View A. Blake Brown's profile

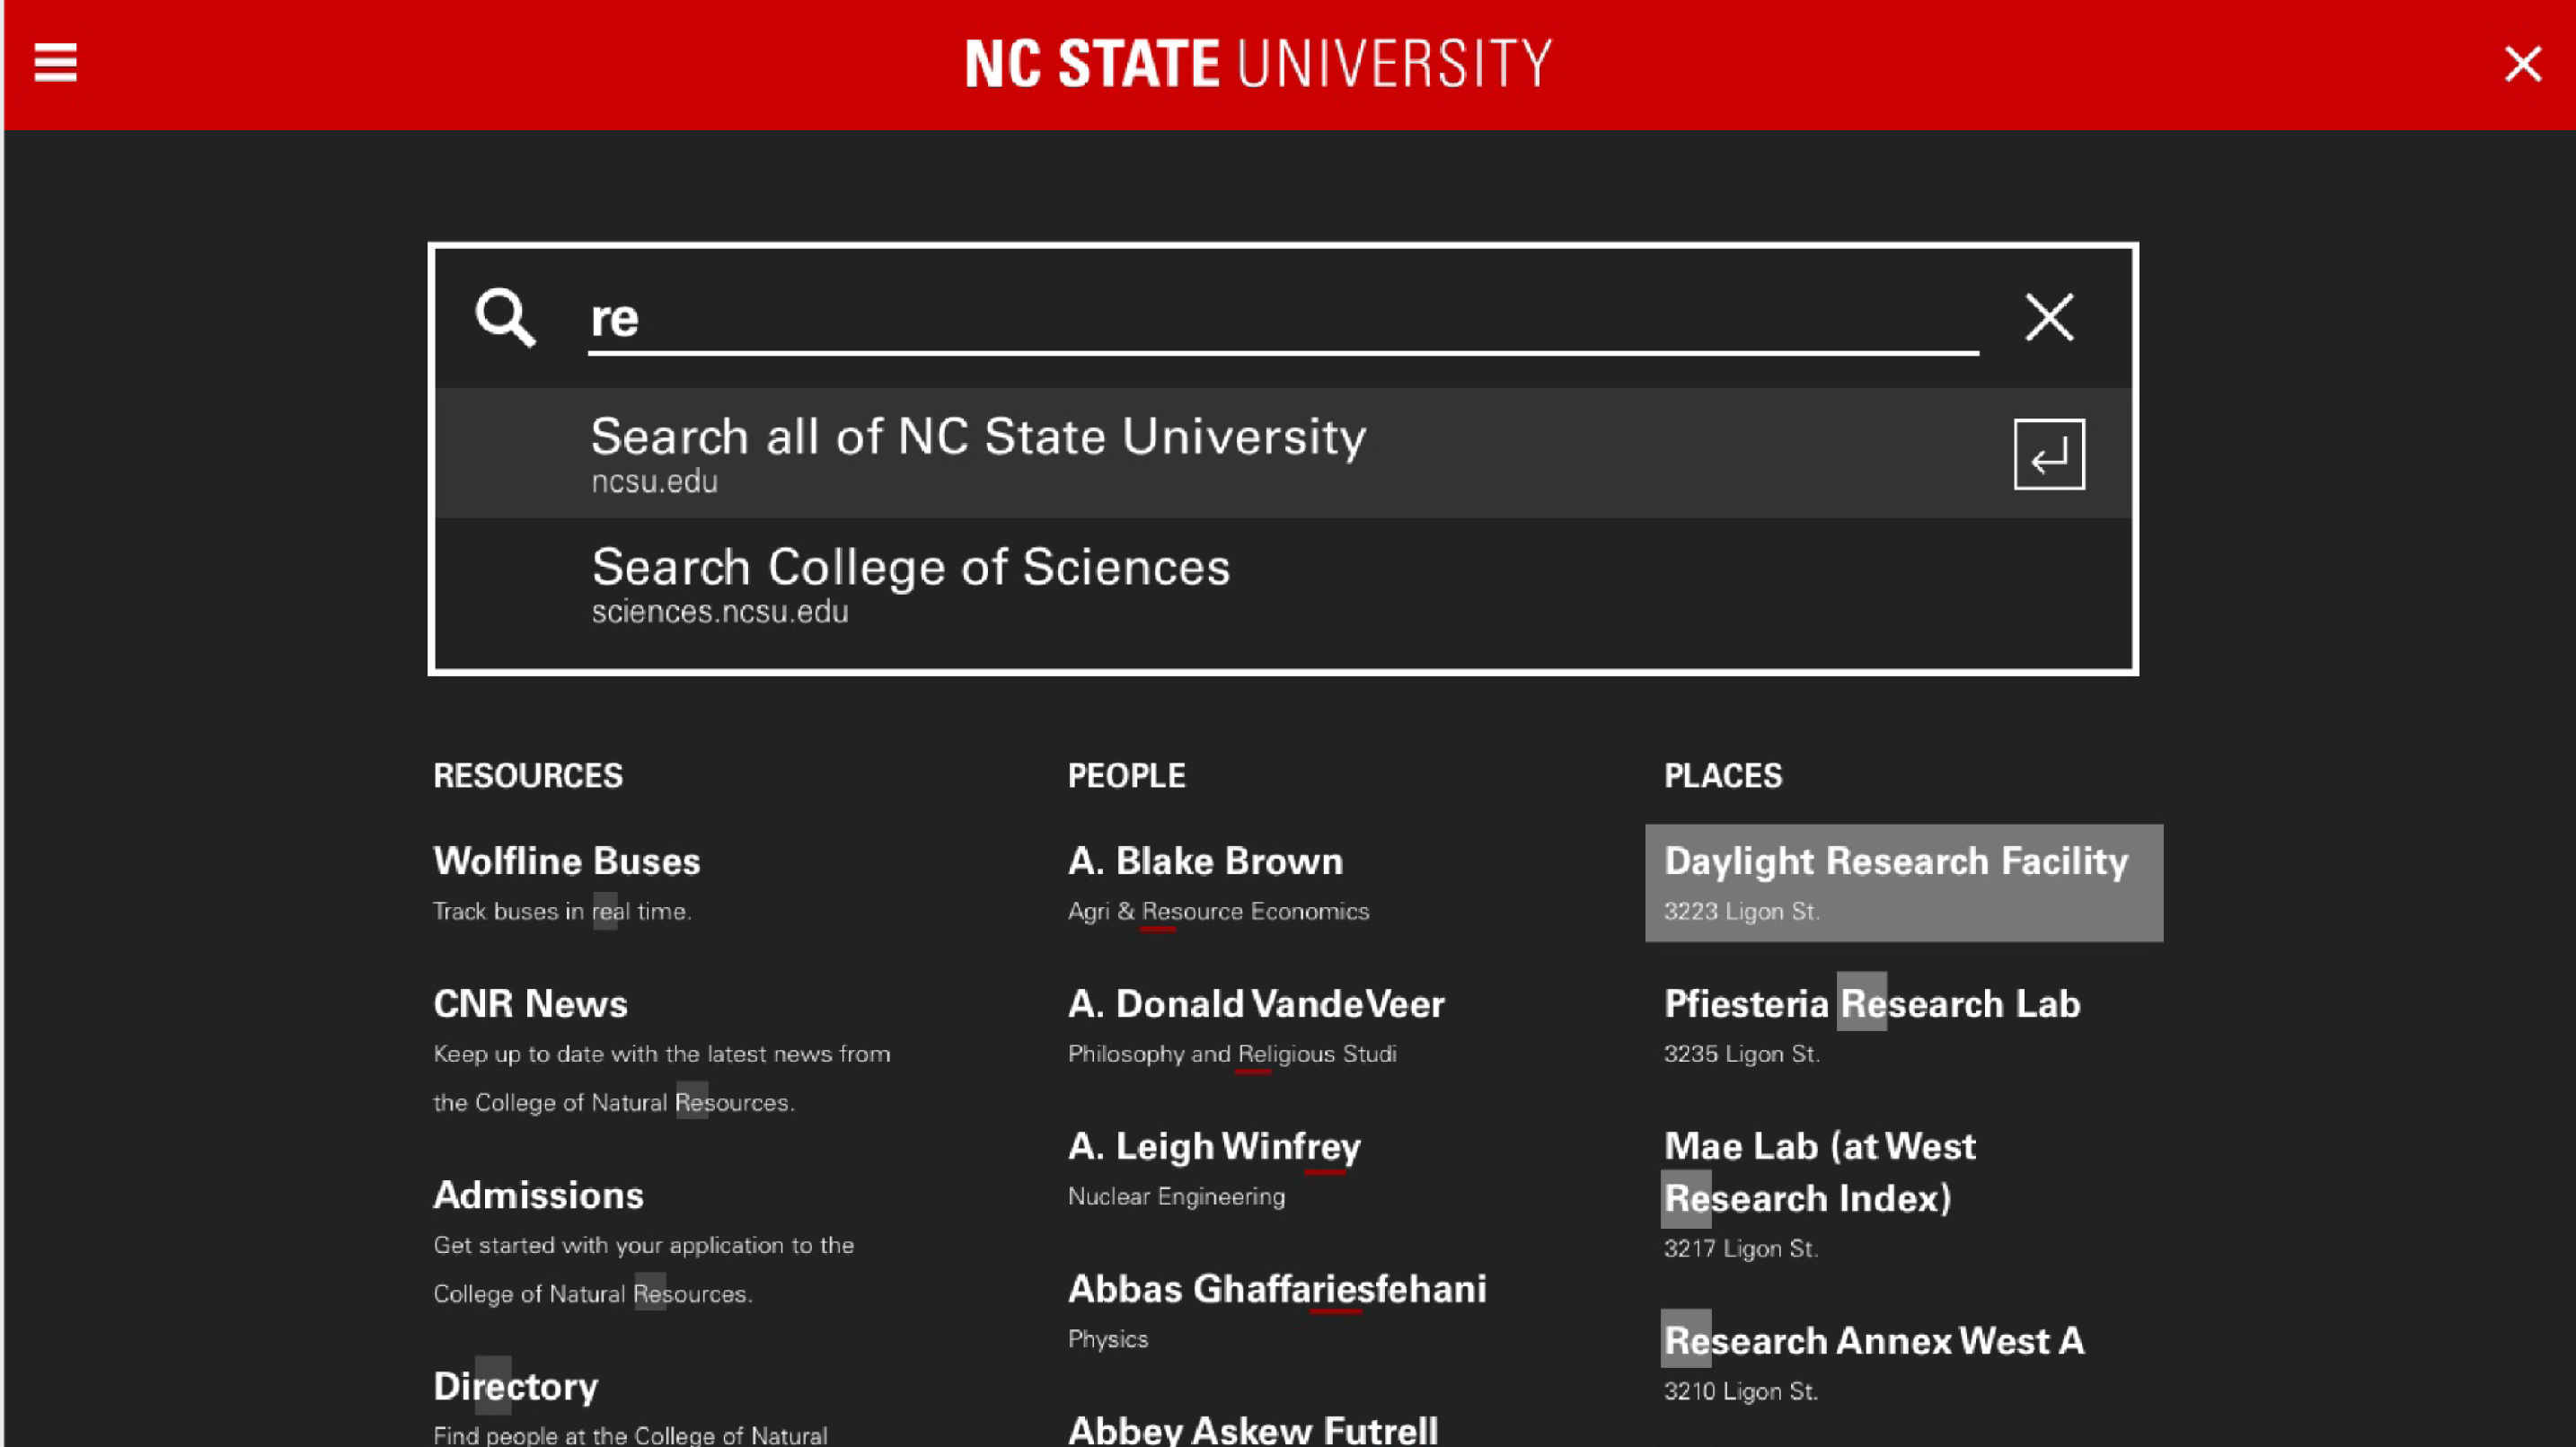pyautogui.click(x=1205, y=862)
